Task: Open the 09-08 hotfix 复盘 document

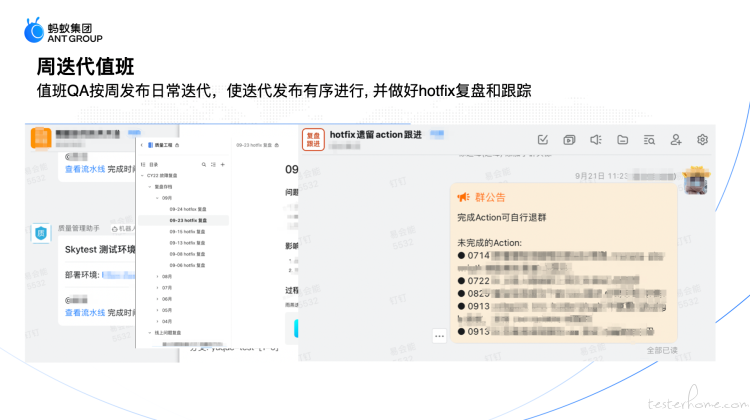Action: pyautogui.click(x=187, y=254)
